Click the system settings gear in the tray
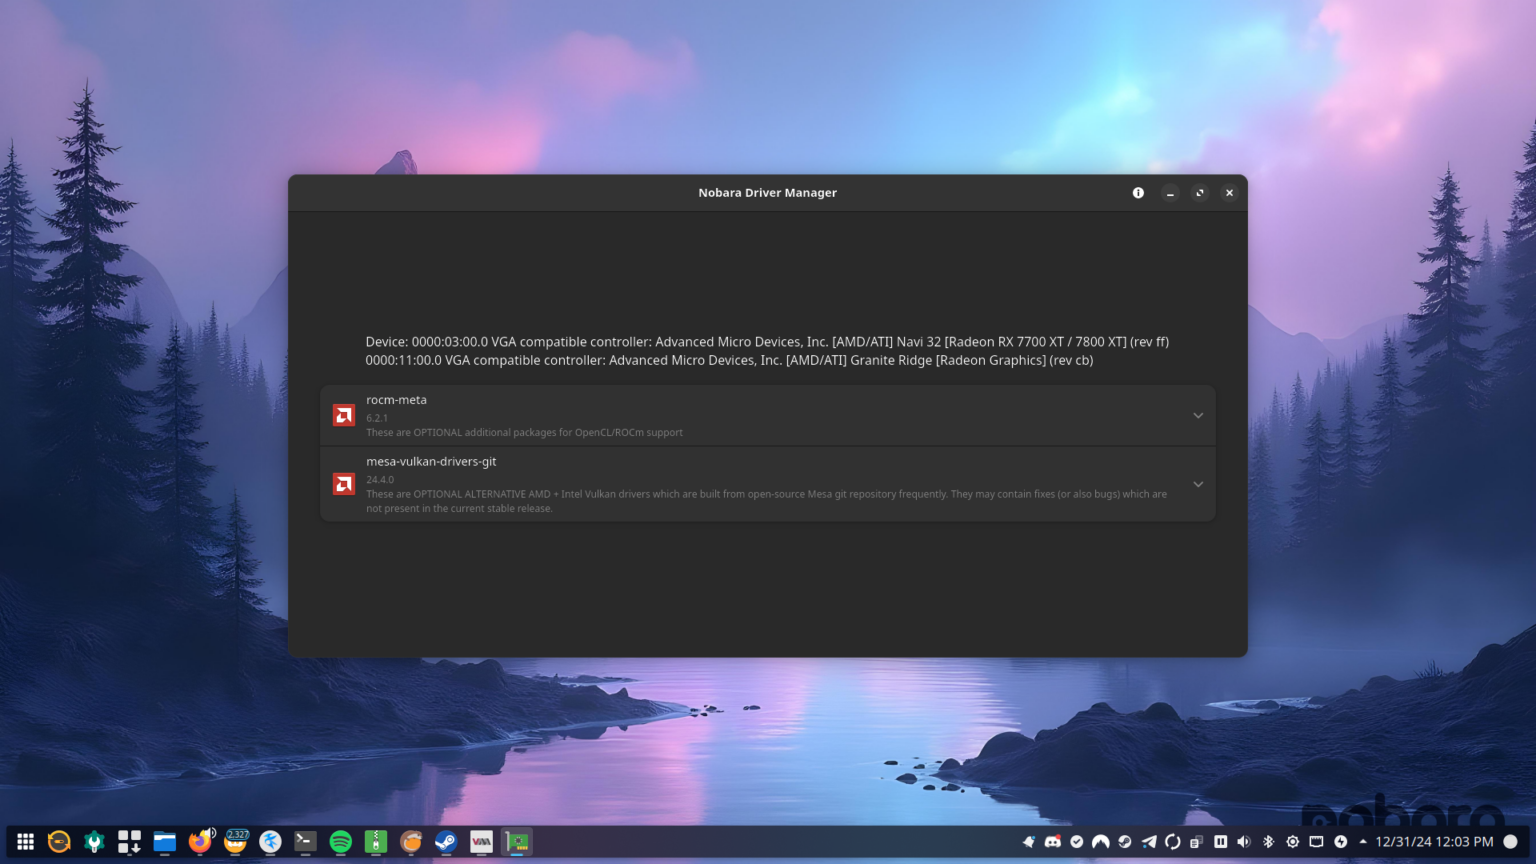The width and height of the screenshot is (1536, 864). tap(1292, 842)
